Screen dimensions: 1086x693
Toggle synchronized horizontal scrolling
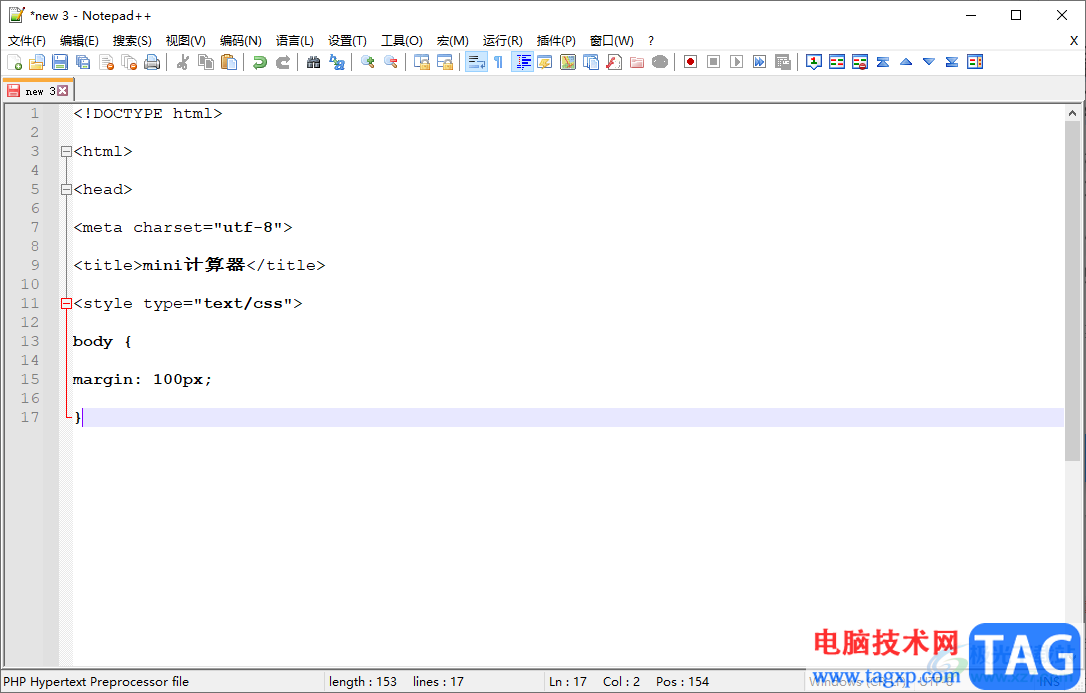coord(445,62)
